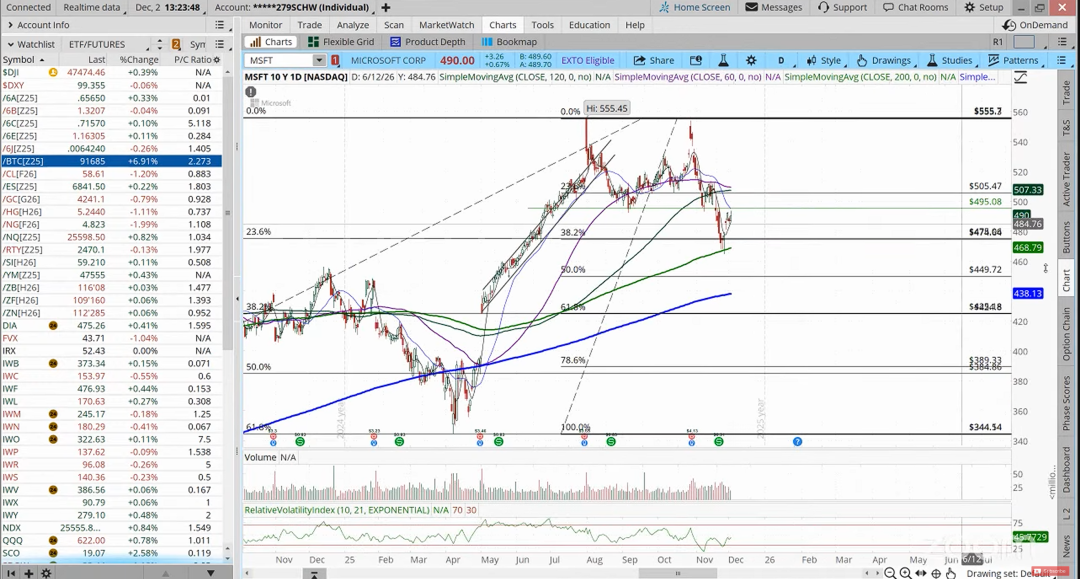
Task: Open the quick quote card icon
Action: click(x=696, y=60)
